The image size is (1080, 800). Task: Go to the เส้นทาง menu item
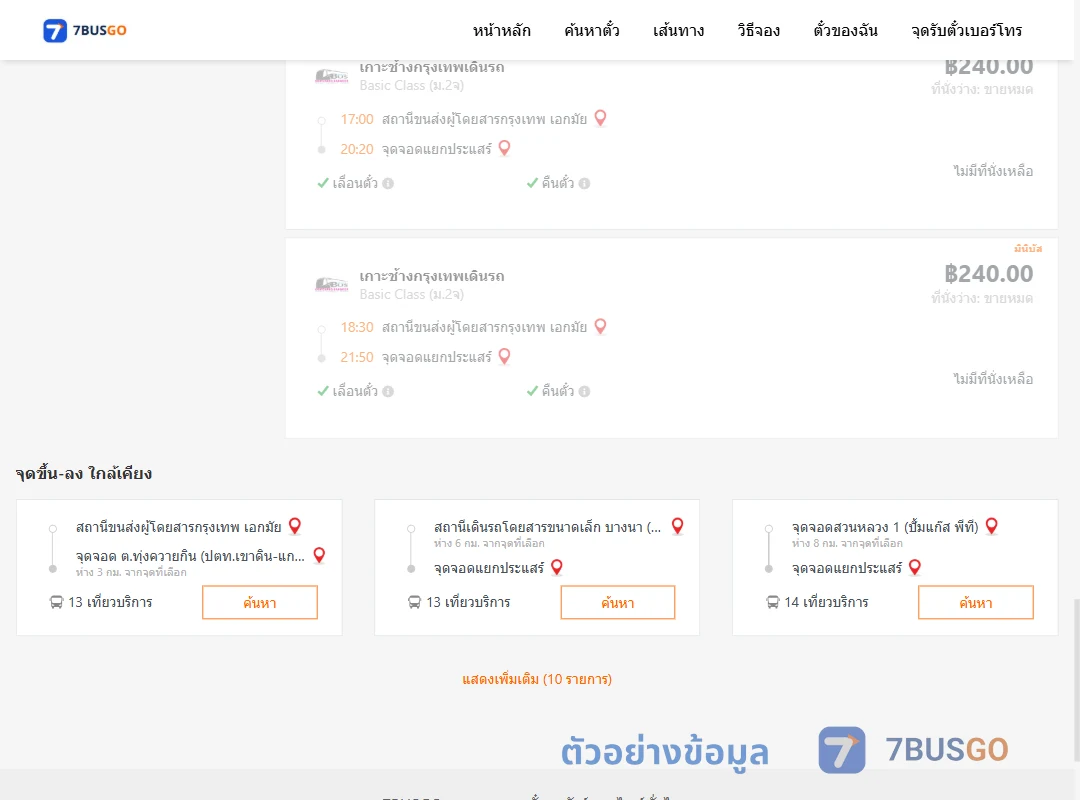[x=678, y=30]
